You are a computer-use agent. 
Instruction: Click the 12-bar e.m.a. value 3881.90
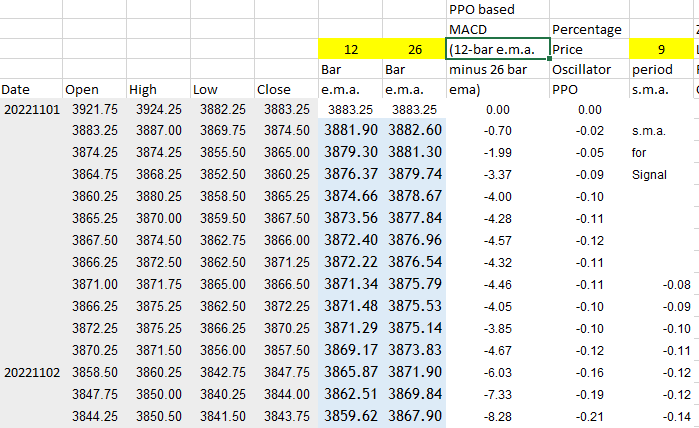coord(350,131)
